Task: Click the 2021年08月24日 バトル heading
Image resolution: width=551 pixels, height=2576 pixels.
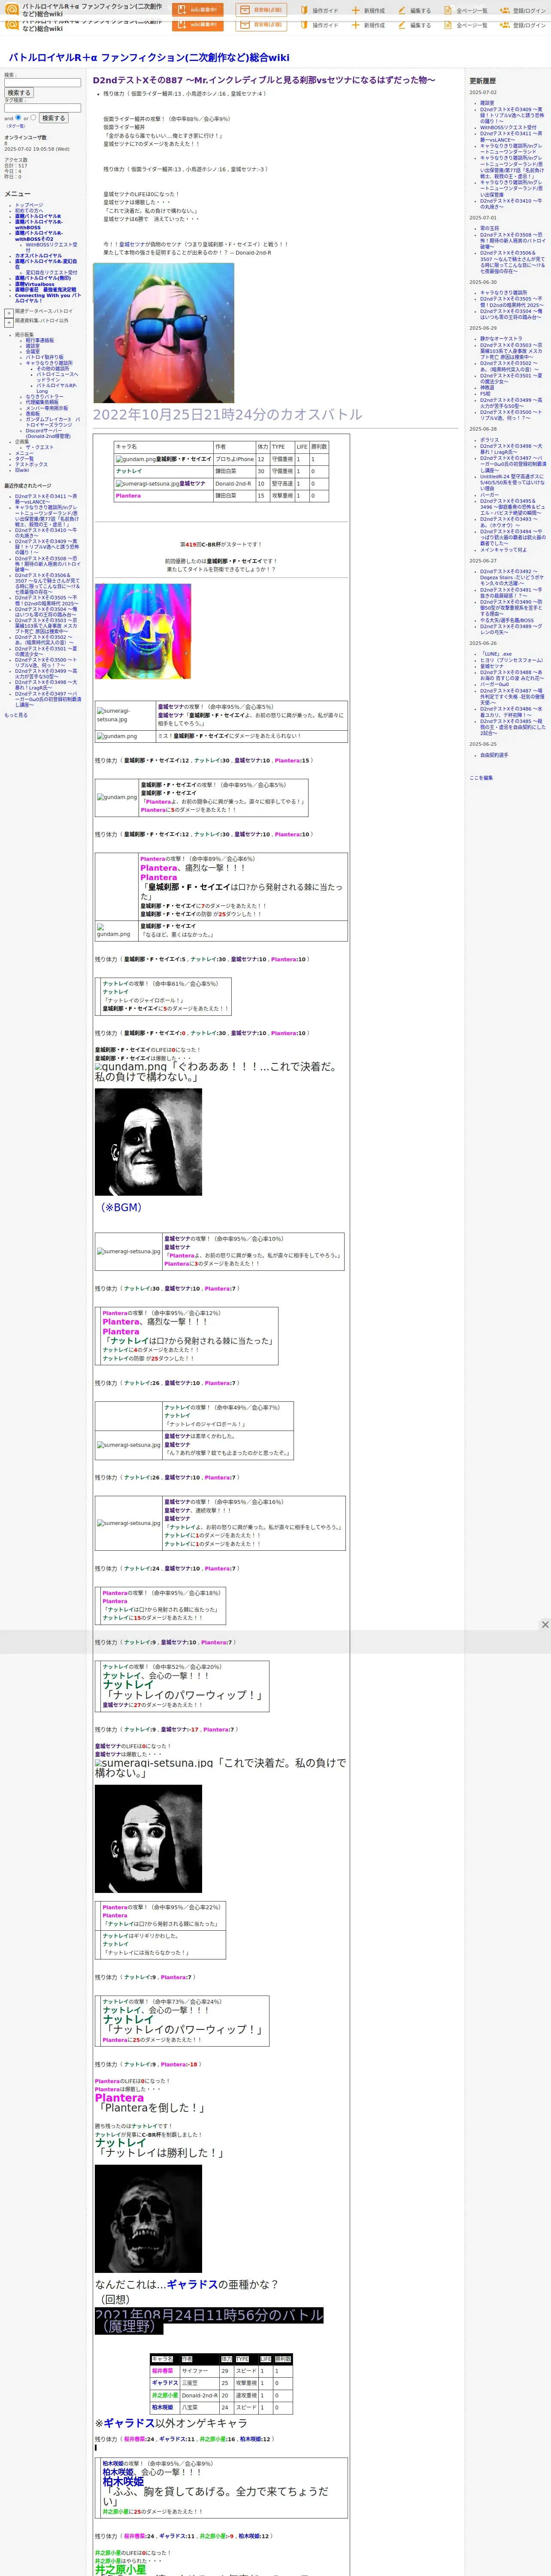Action: 209,2320
